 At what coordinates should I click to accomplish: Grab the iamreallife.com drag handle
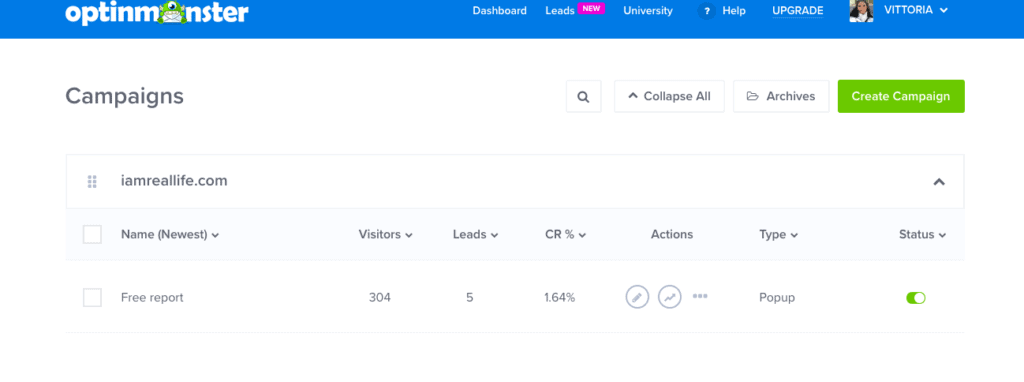[x=92, y=182]
